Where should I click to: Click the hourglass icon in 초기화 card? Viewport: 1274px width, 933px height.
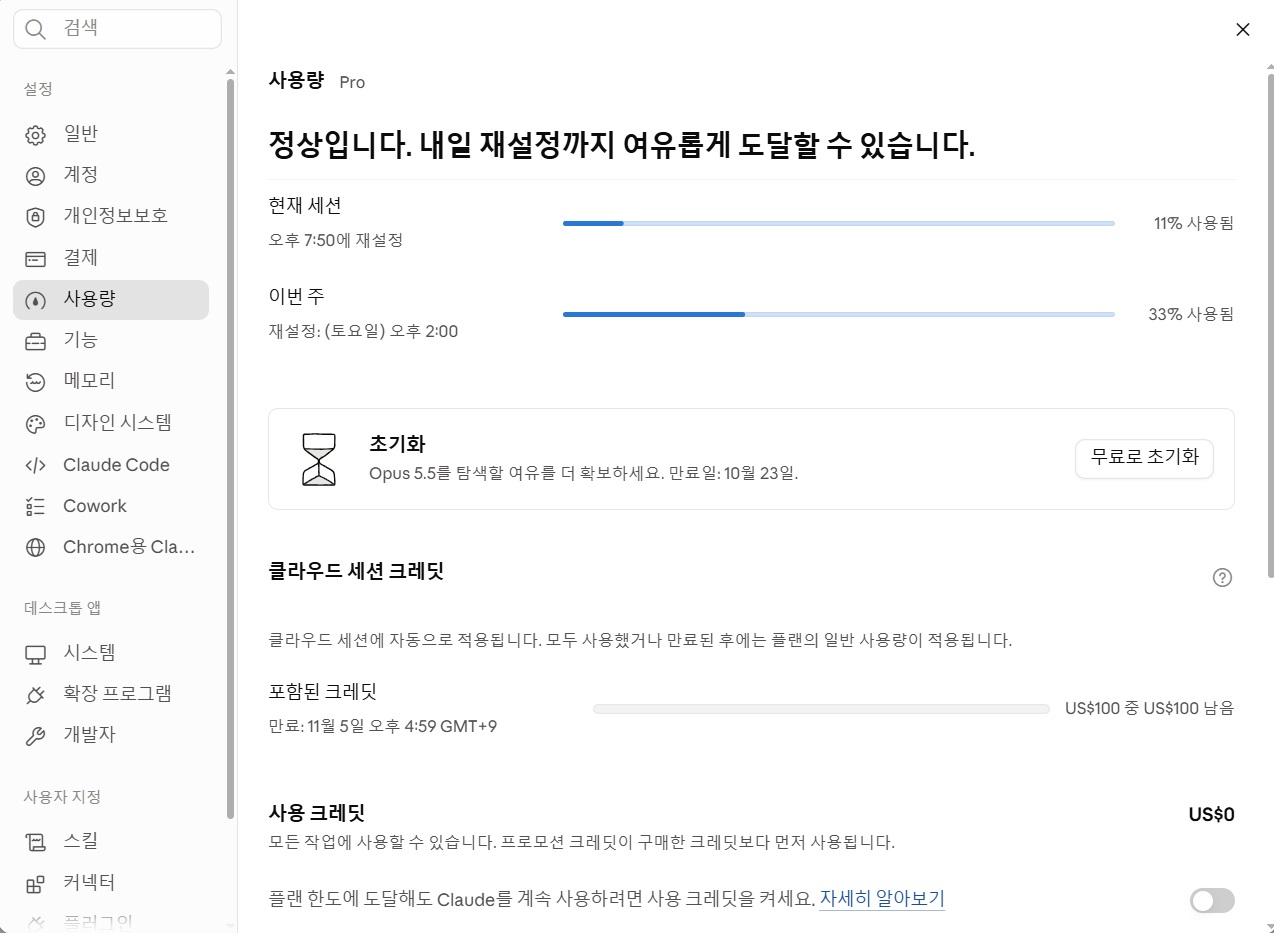tap(318, 459)
